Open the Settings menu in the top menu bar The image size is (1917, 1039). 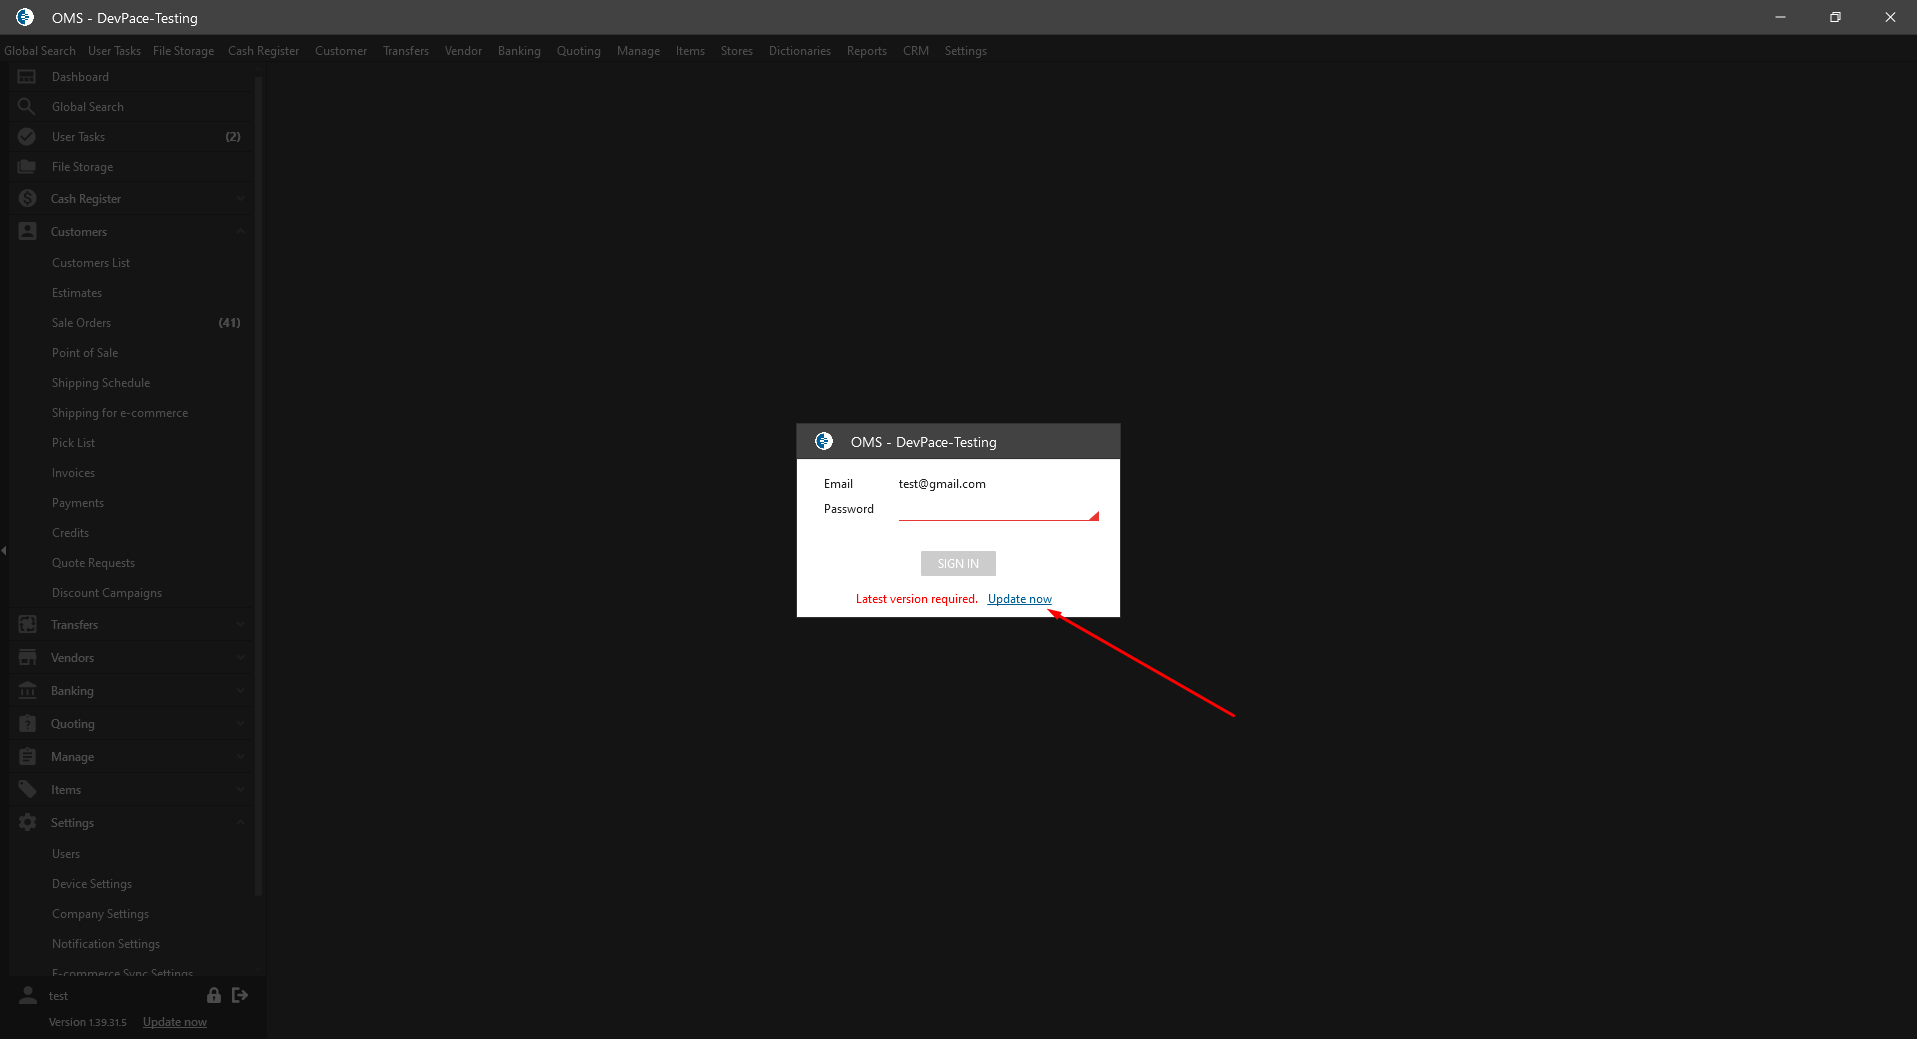[966, 51]
